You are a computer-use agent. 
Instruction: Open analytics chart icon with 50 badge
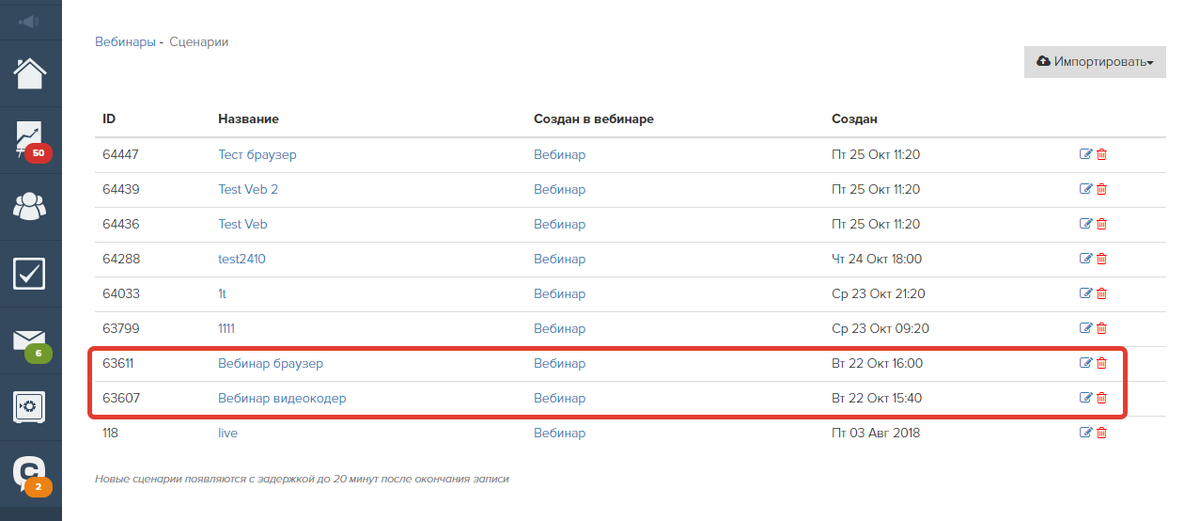tap(30, 141)
